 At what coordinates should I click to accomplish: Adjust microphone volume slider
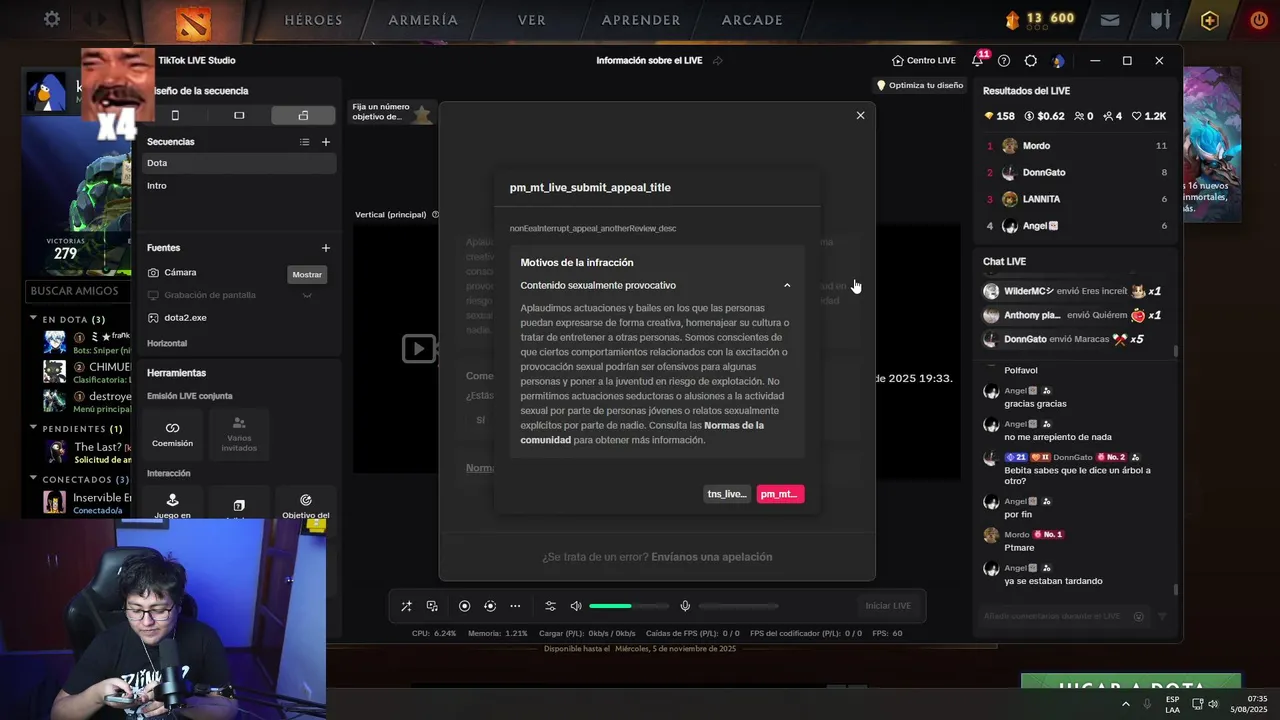click(738, 606)
